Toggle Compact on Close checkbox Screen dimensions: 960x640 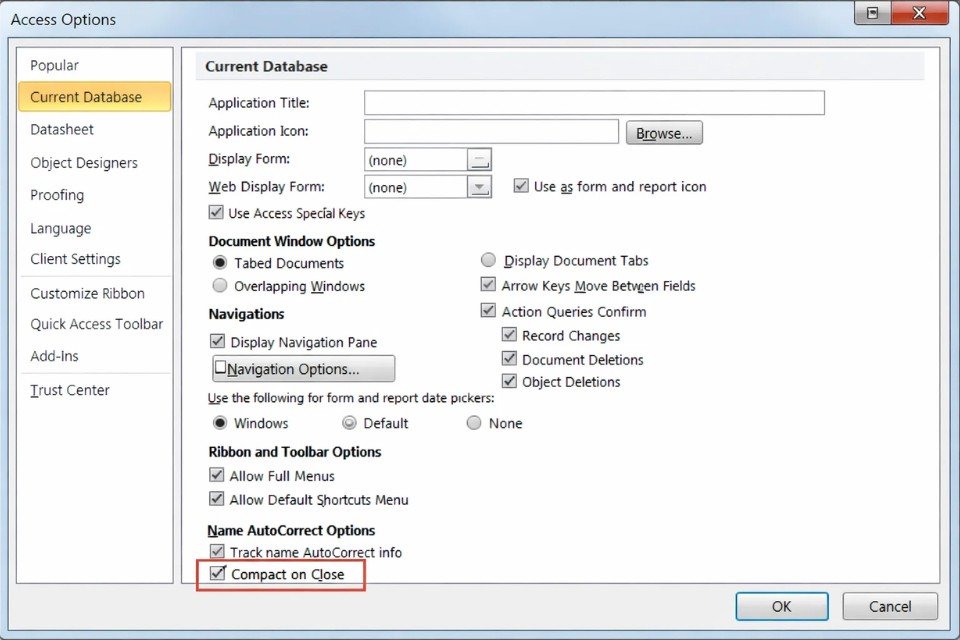point(218,574)
